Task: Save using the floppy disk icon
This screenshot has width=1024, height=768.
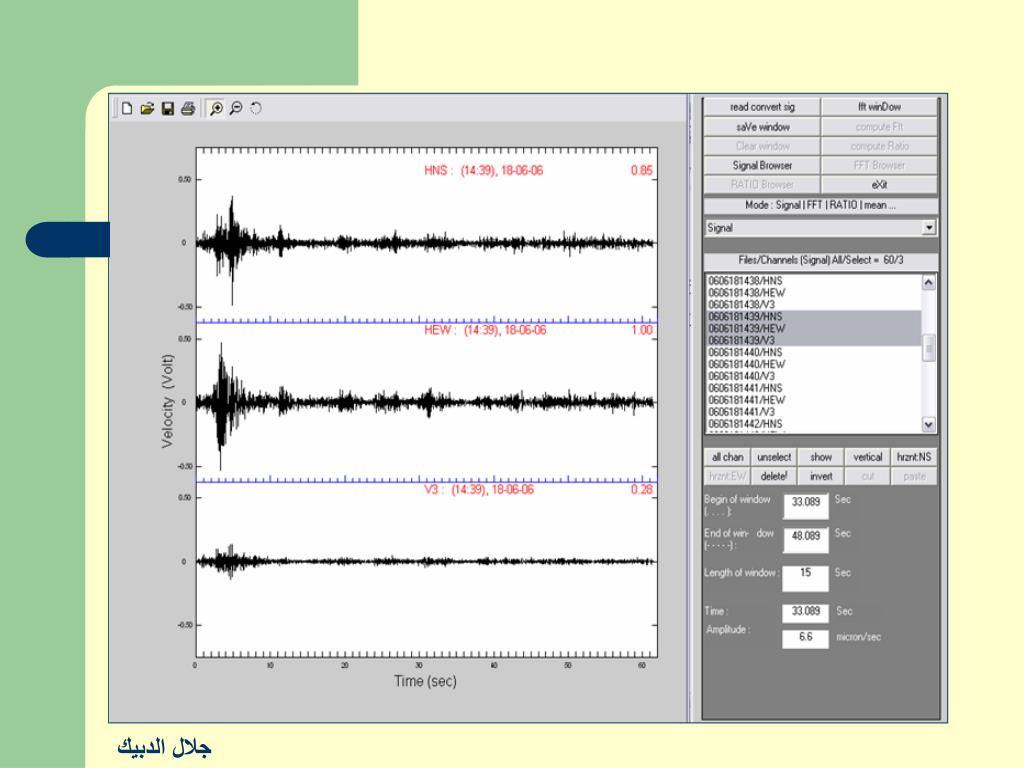Action: coord(168,108)
